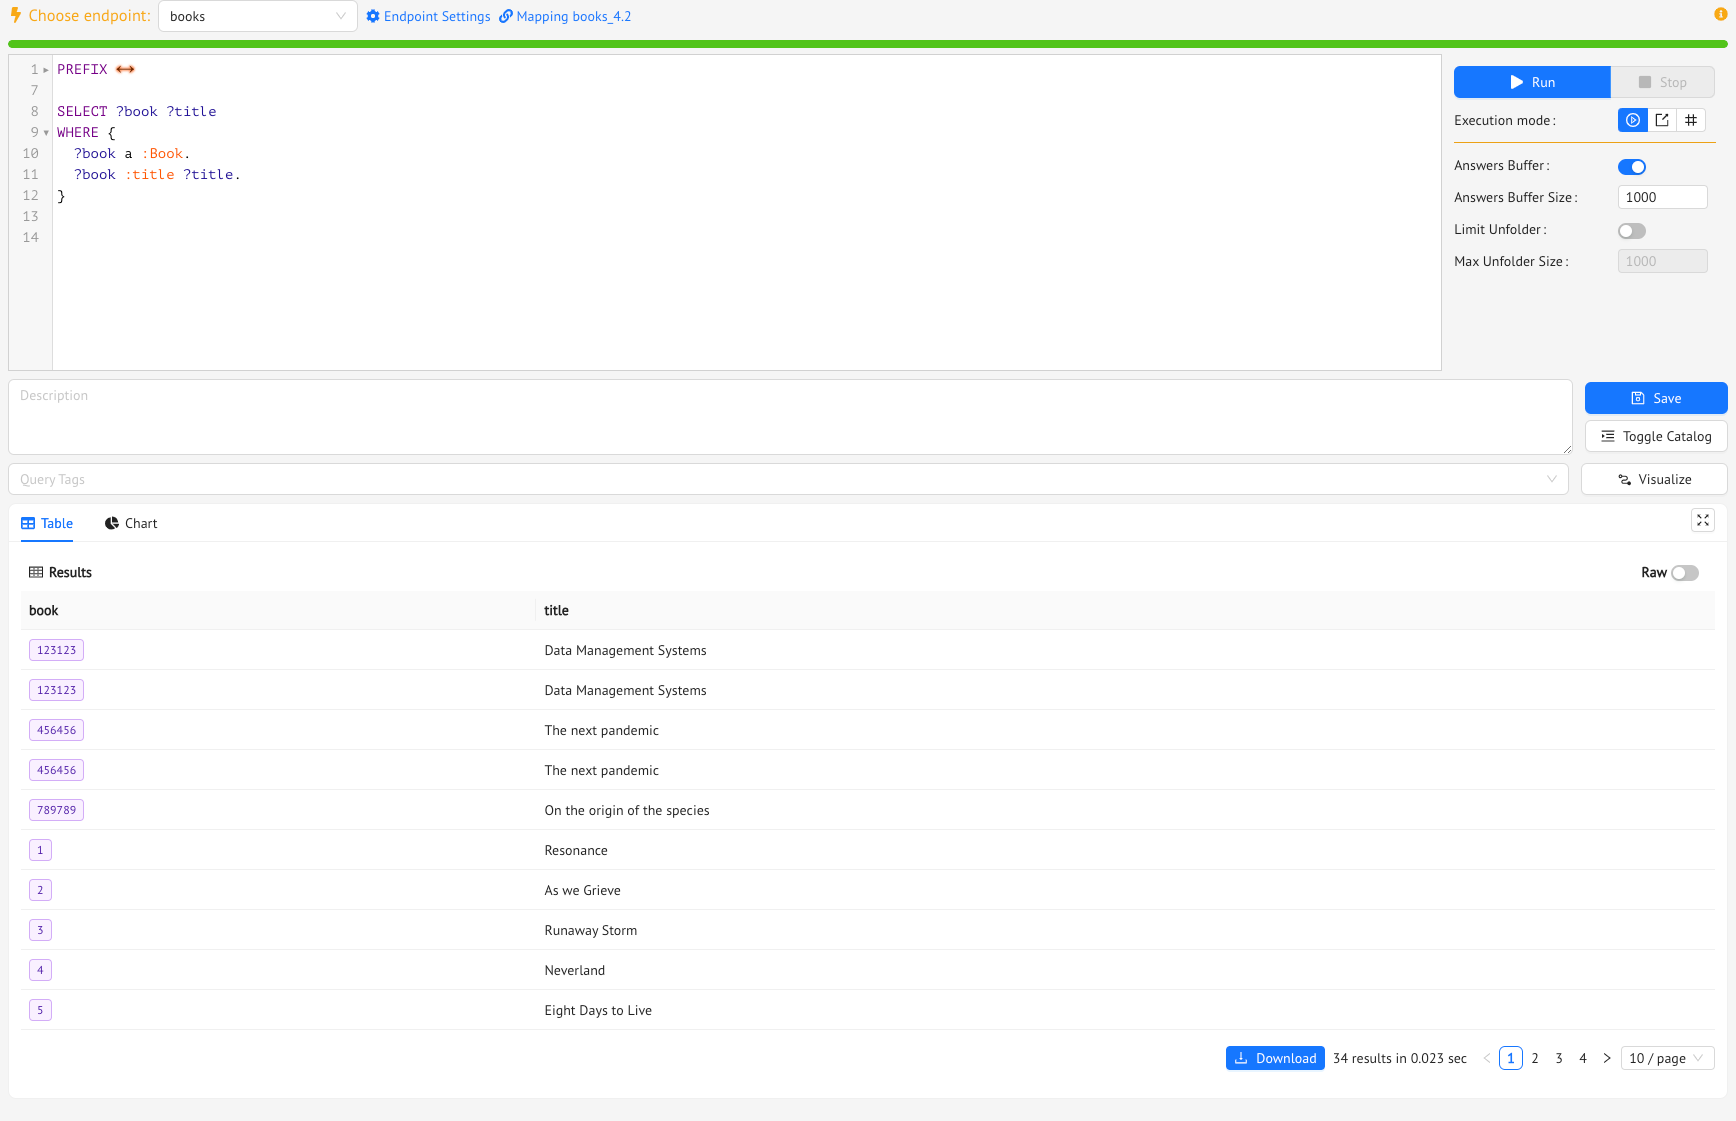Select the Table tab
The height and width of the screenshot is (1121, 1736).
tap(47, 523)
